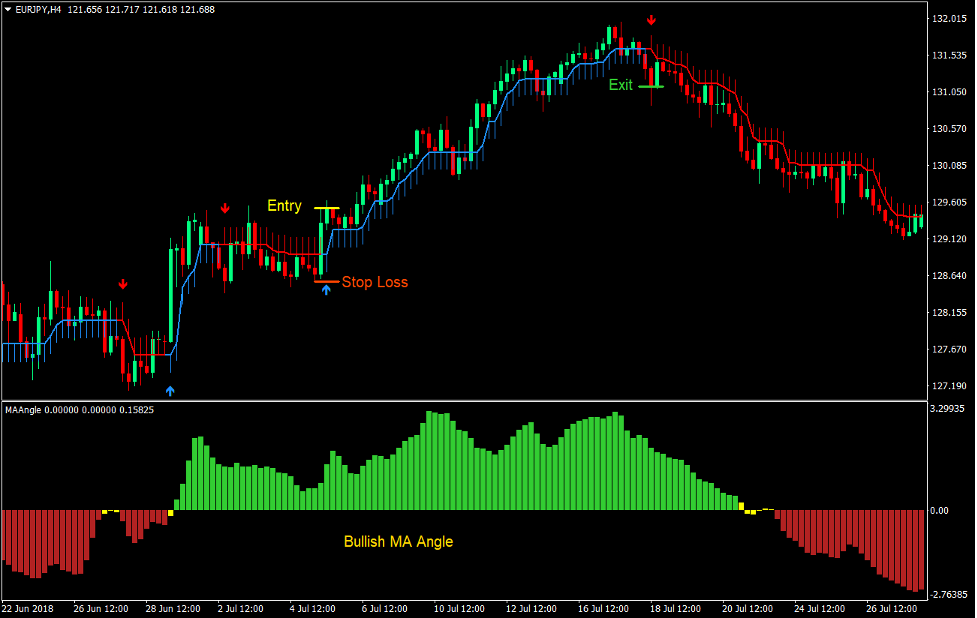The width and height of the screenshot is (977, 618).
Task: Click the red down arrow above Exit
Action: [x=651, y=20]
